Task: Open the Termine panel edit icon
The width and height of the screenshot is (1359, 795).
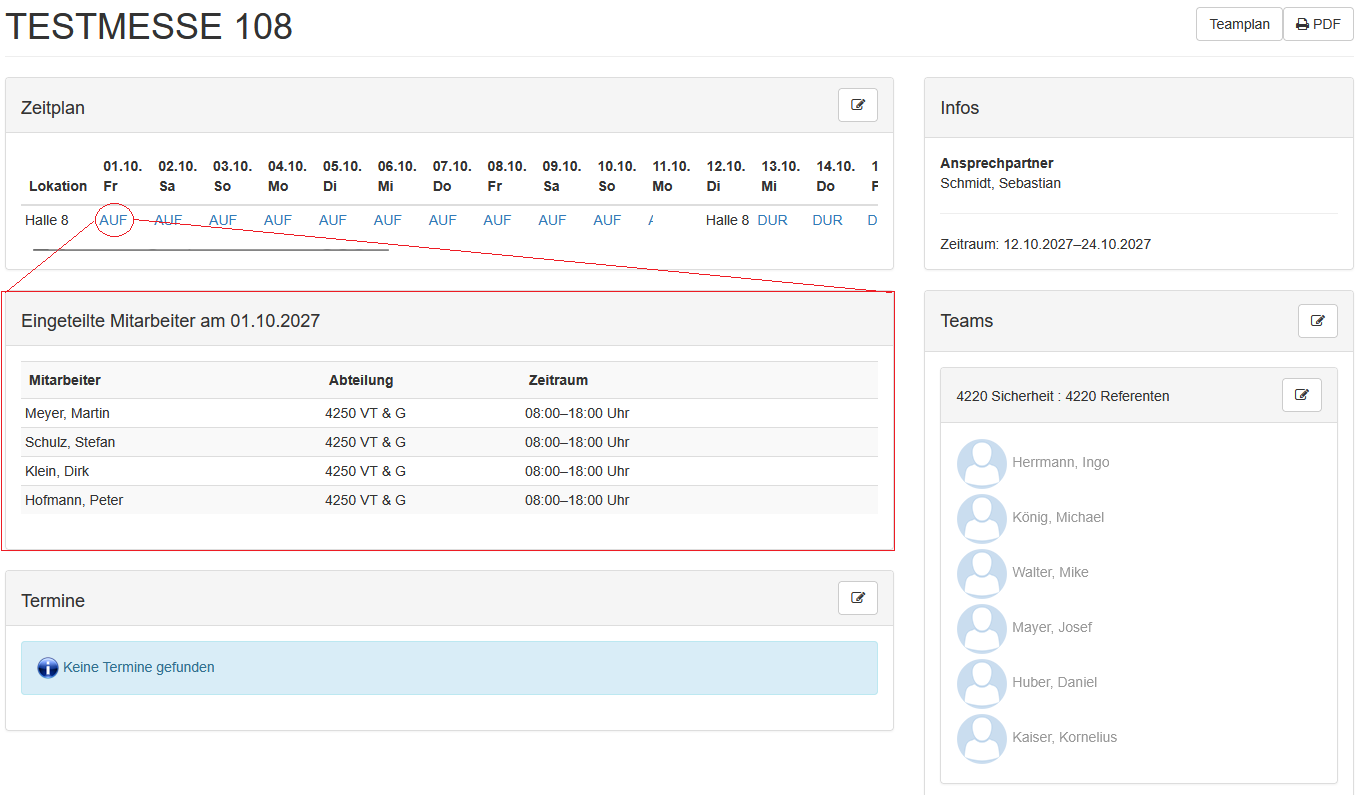Action: [857, 598]
